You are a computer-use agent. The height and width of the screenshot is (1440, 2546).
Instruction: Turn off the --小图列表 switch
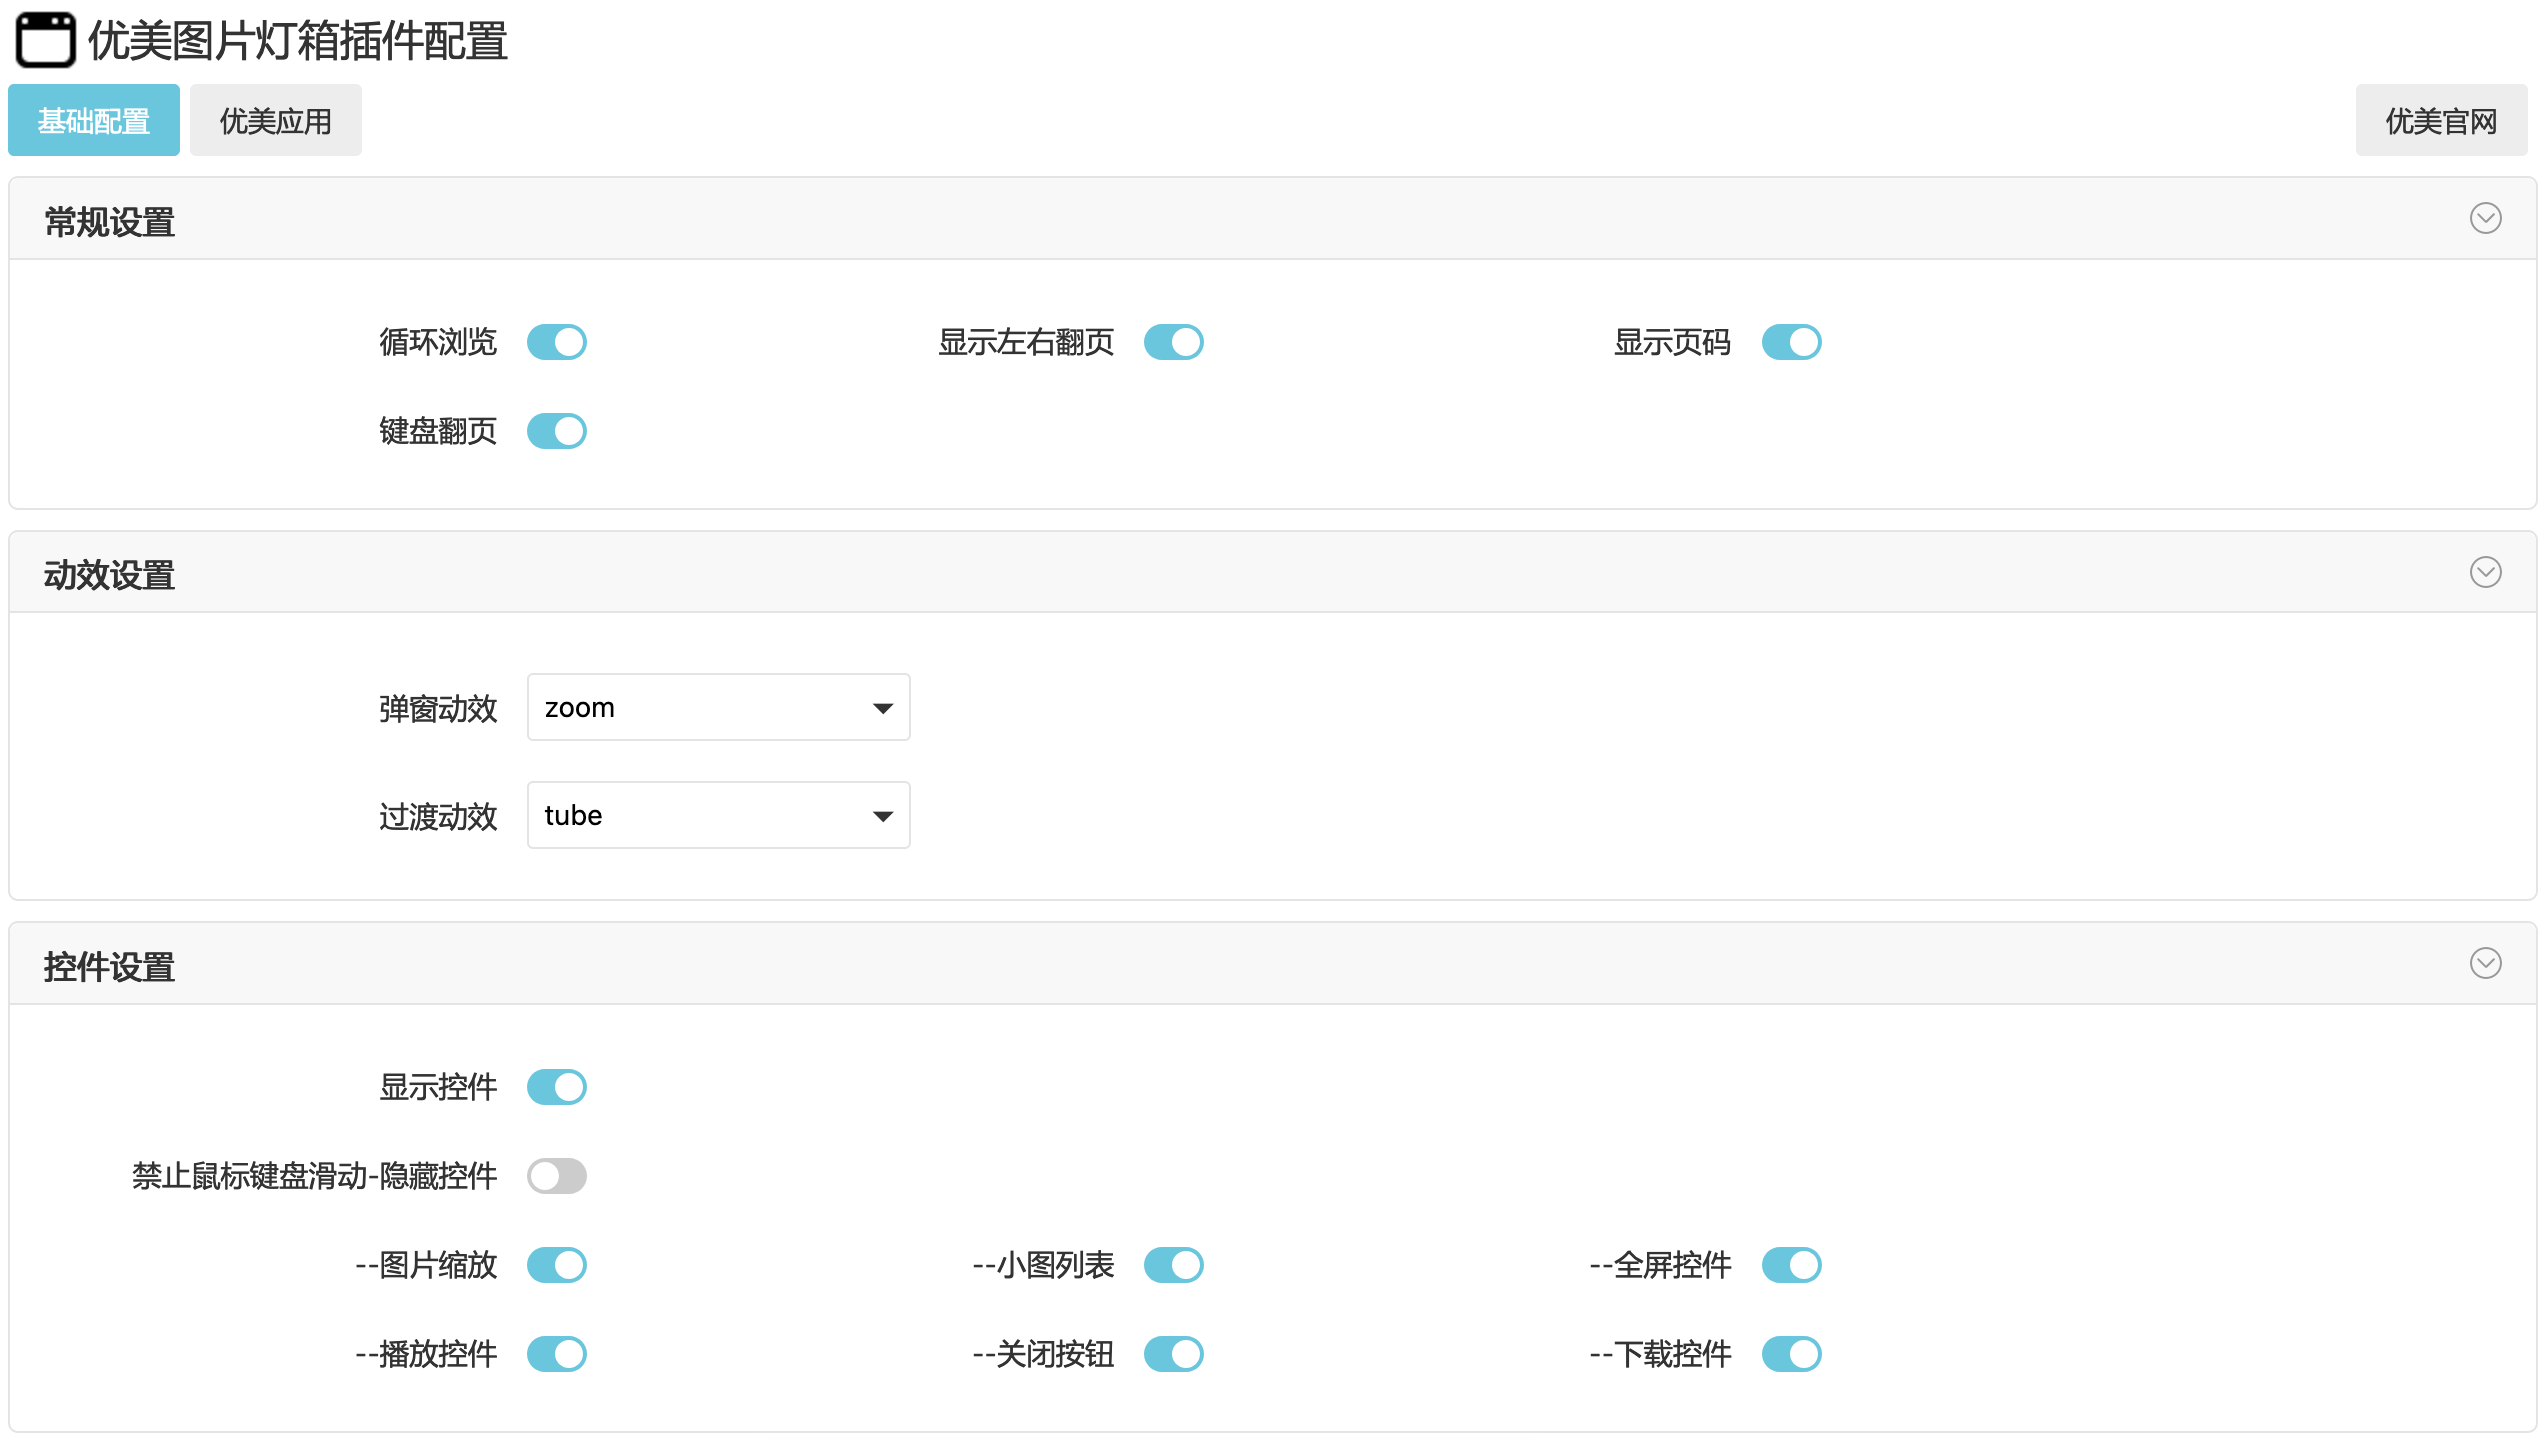(x=1173, y=1265)
